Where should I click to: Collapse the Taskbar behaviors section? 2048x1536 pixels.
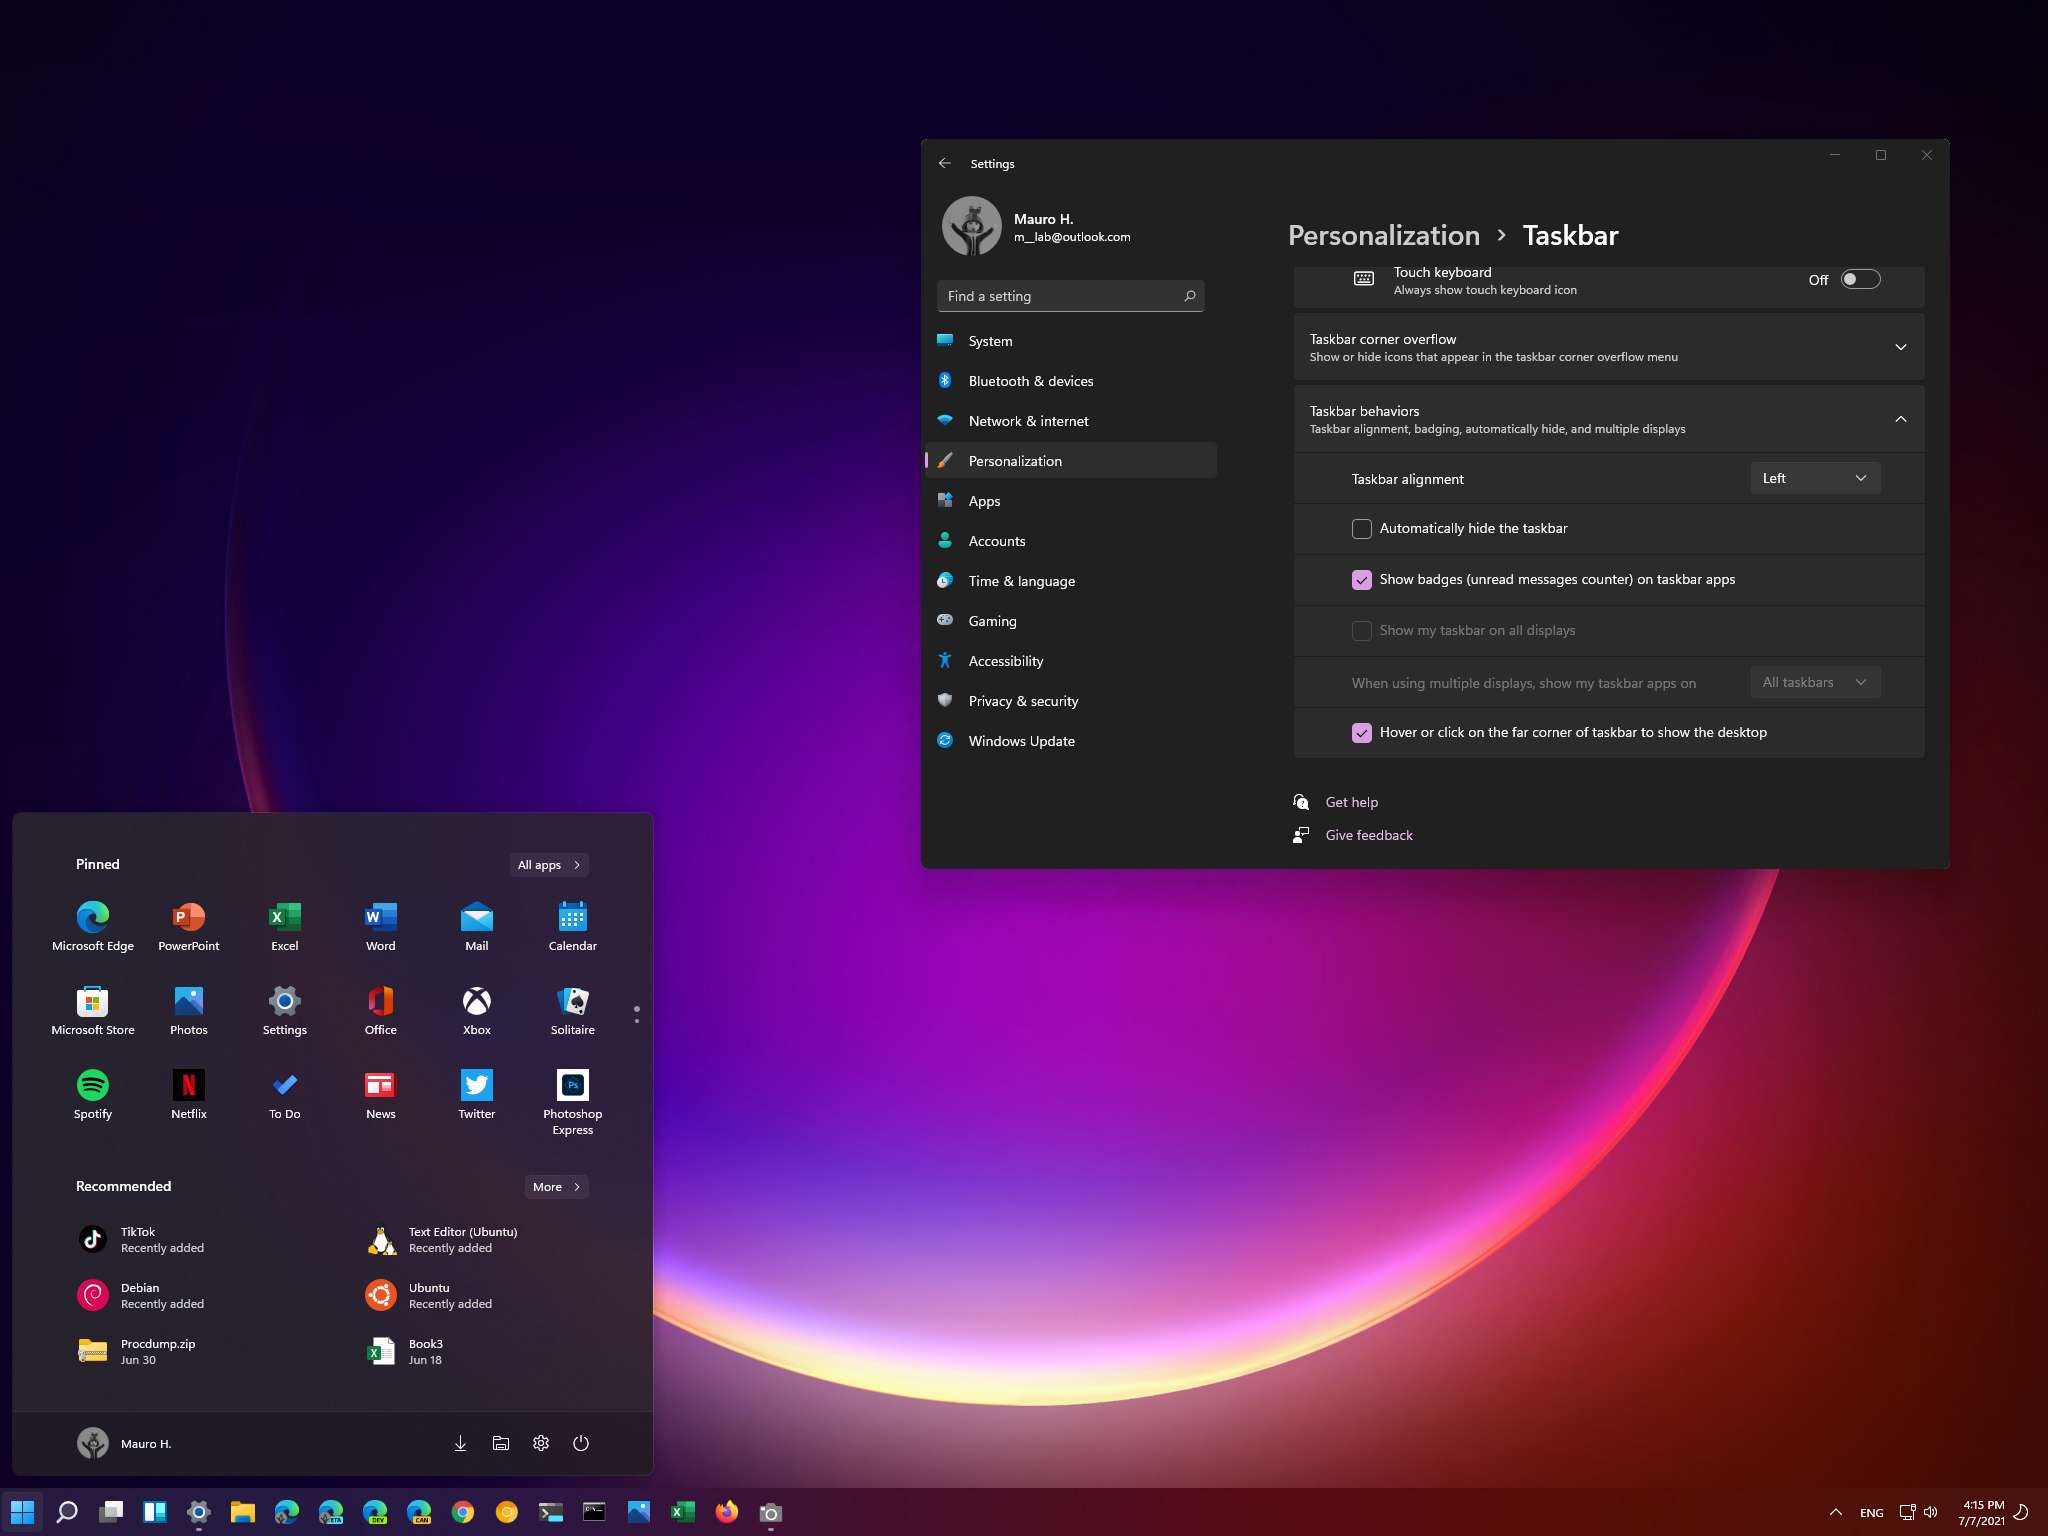1900,419
